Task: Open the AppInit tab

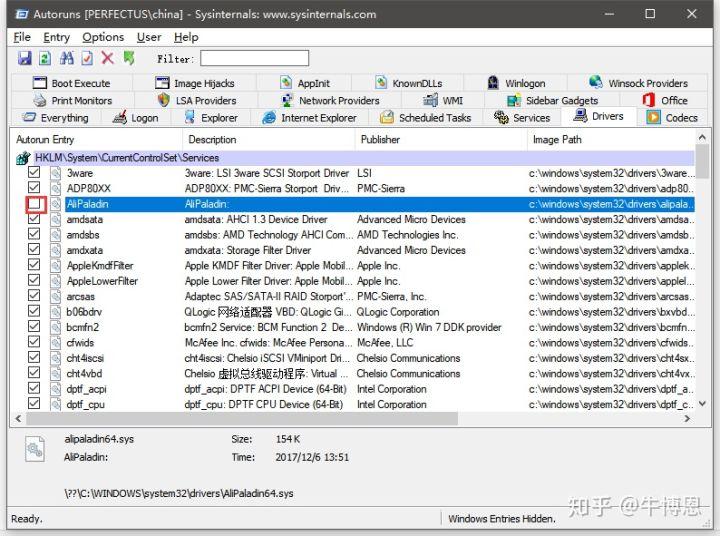Action: [x=305, y=83]
